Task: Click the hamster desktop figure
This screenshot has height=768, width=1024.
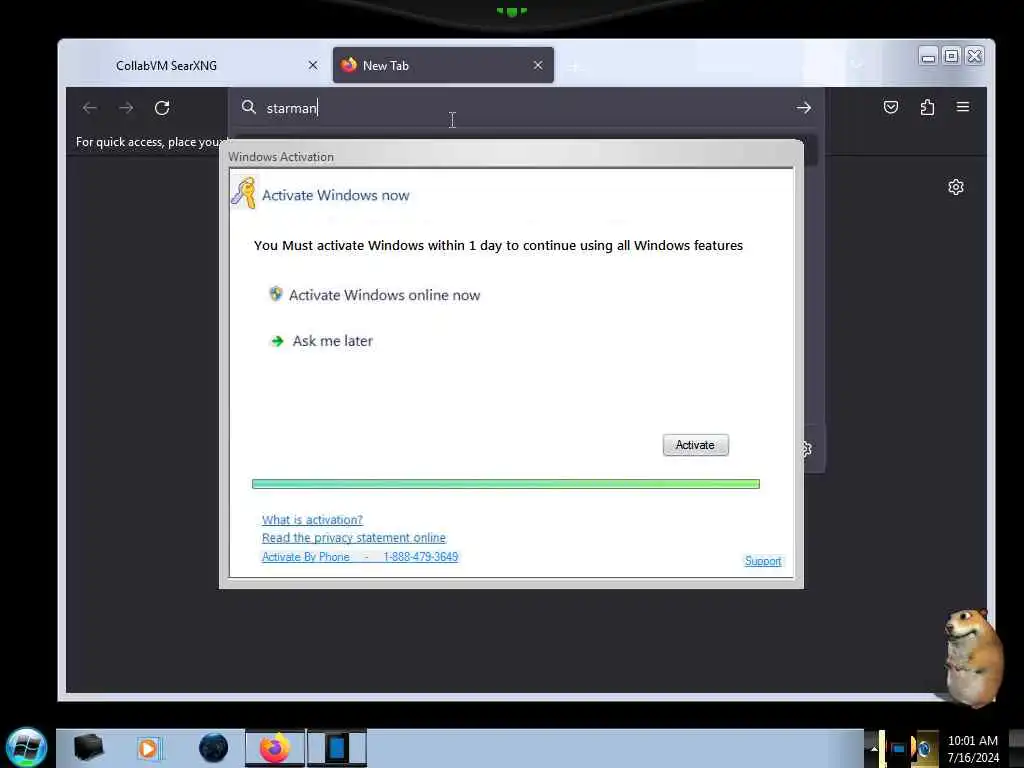Action: click(x=972, y=657)
